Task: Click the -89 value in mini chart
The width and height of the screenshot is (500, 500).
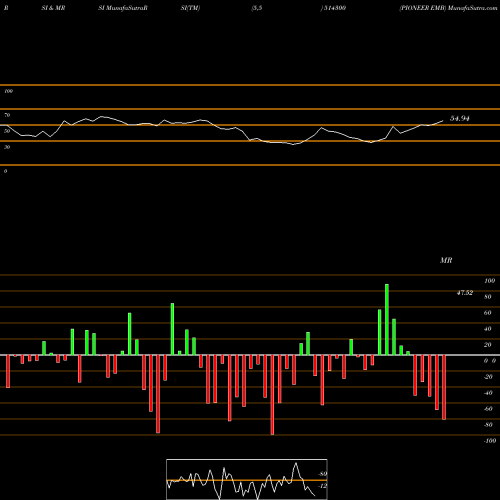Action: [323, 474]
